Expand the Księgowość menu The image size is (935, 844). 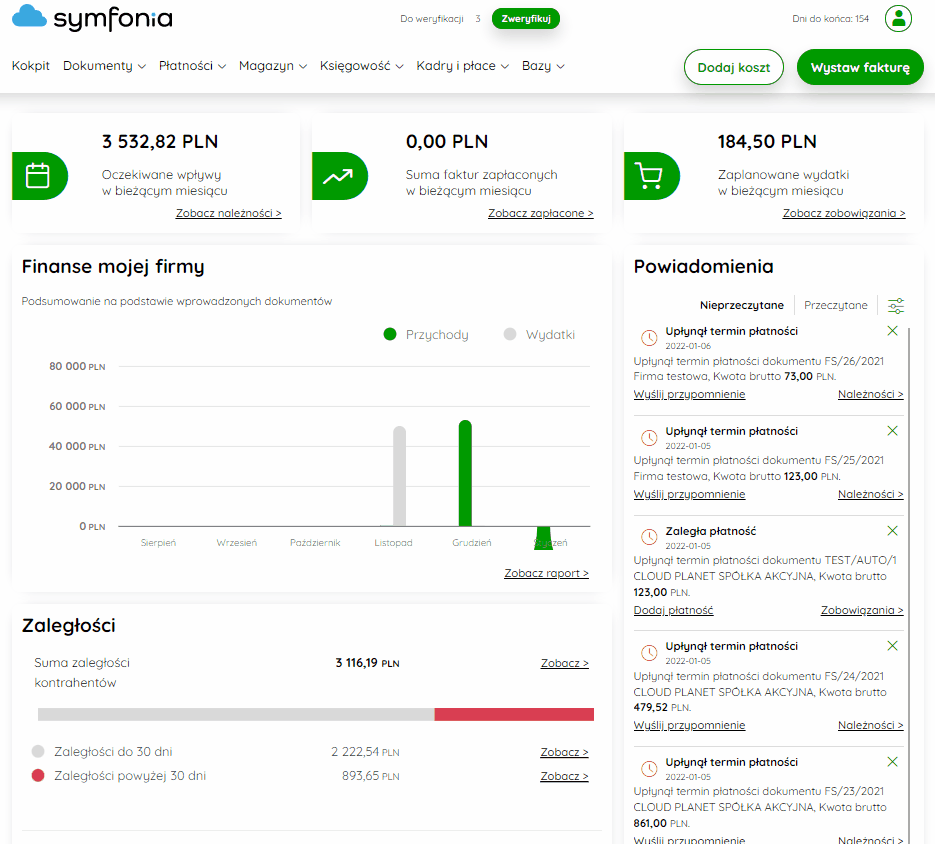click(361, 66)
